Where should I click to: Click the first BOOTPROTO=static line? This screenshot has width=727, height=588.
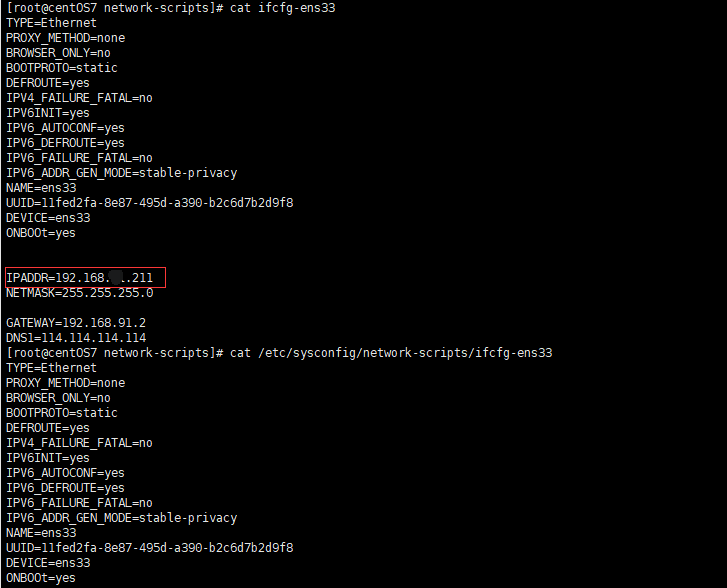[x=62, y=68]
